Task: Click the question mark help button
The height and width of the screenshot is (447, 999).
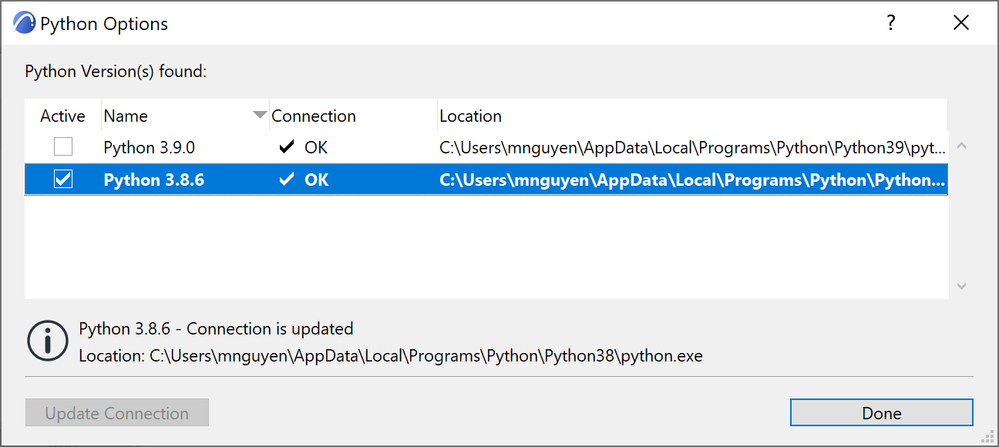Action: (891, 23)
